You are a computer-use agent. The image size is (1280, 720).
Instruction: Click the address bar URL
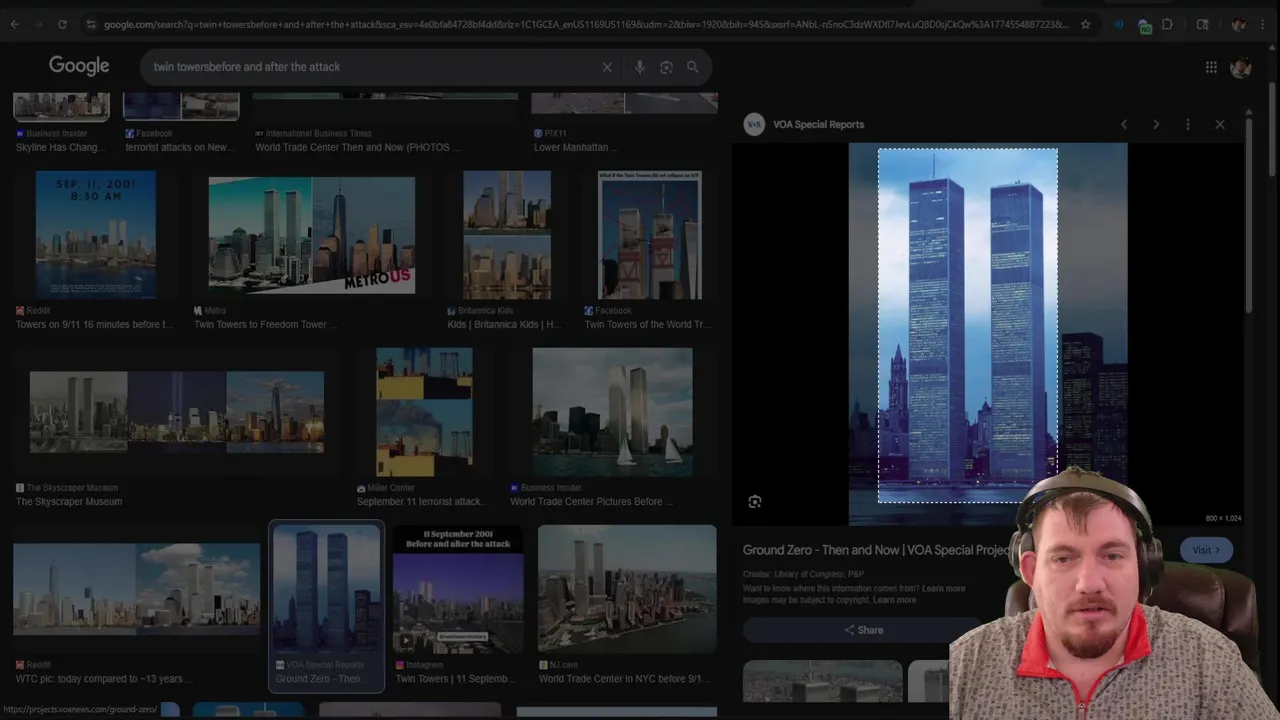(x=585, y=24)
